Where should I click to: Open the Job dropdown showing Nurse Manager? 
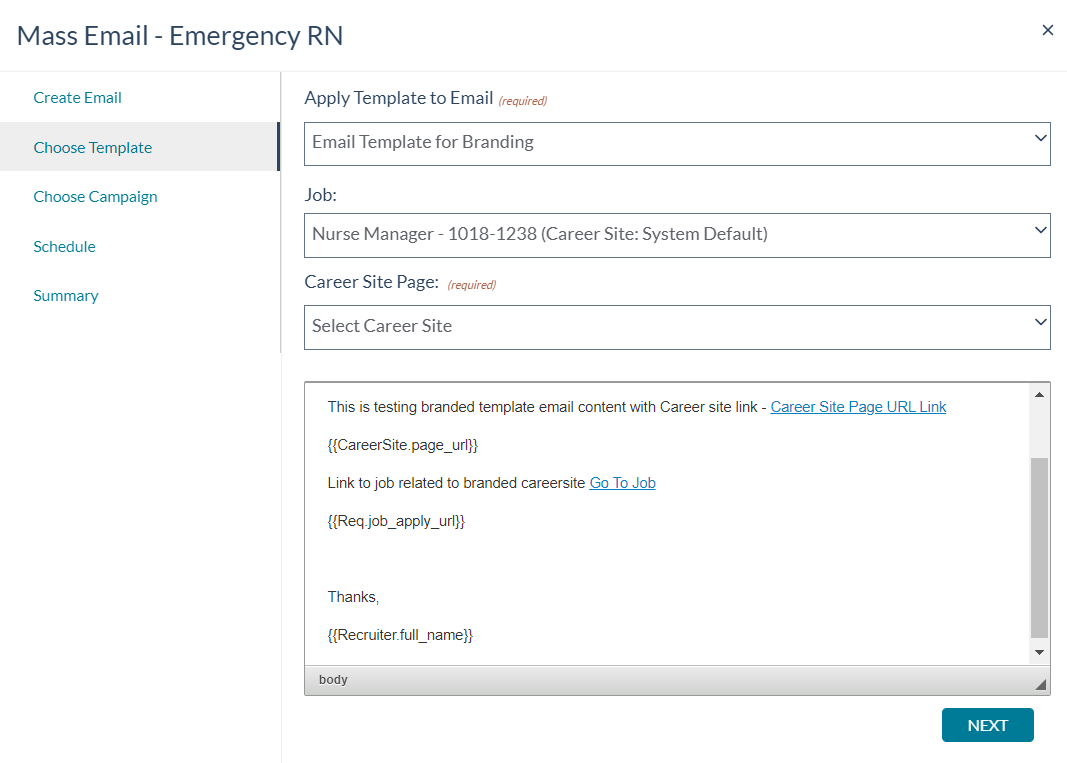[677, 236]
